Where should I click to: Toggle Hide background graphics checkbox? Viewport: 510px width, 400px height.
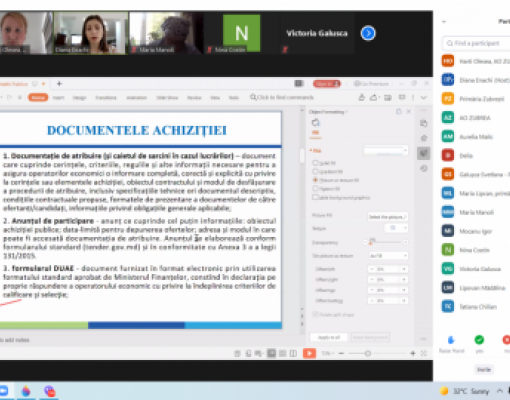tap(315, 197)
